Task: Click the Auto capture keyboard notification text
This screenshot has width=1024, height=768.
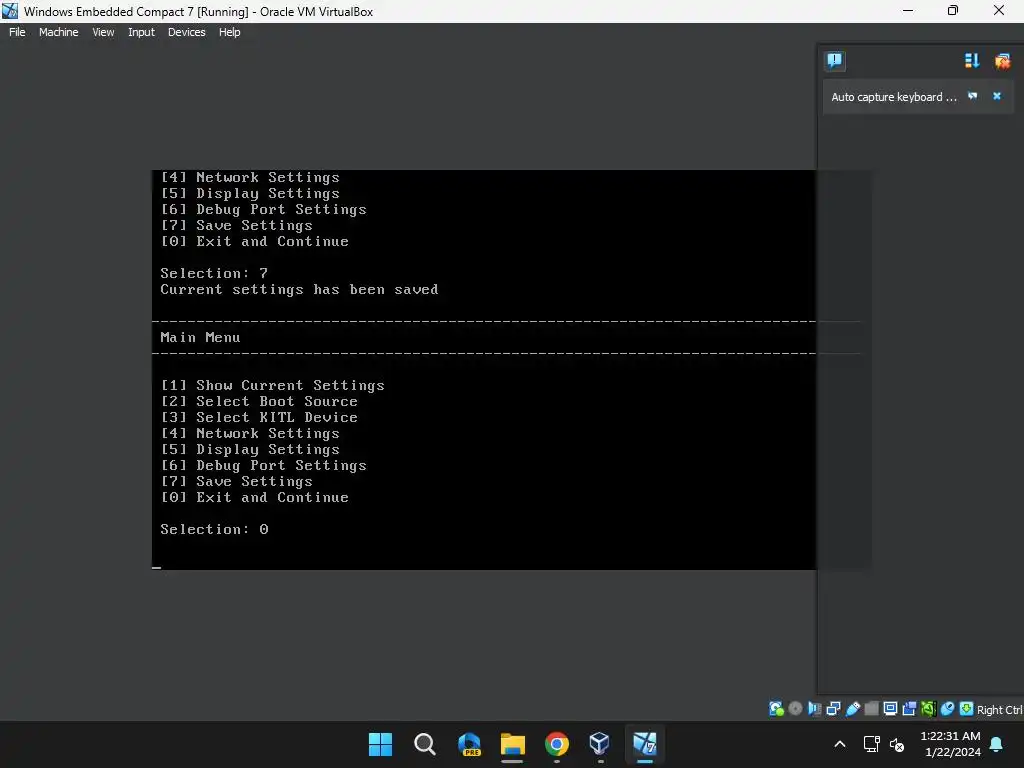Action: (x=893, y=97)
